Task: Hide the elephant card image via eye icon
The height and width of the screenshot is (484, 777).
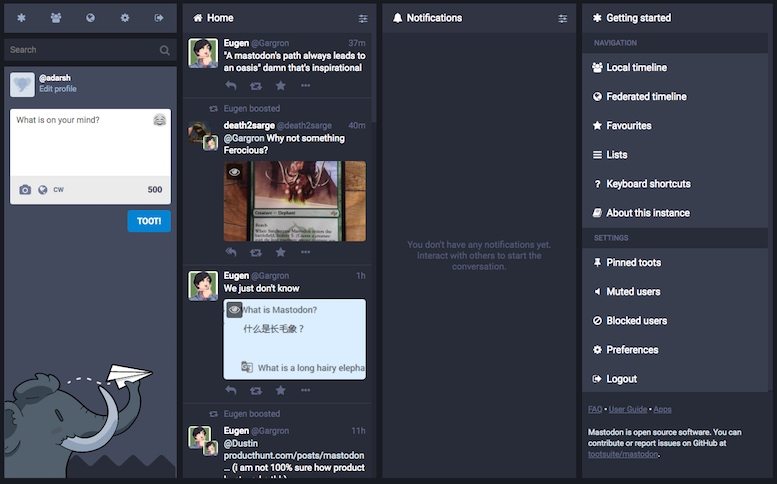Action: point(234,172)
